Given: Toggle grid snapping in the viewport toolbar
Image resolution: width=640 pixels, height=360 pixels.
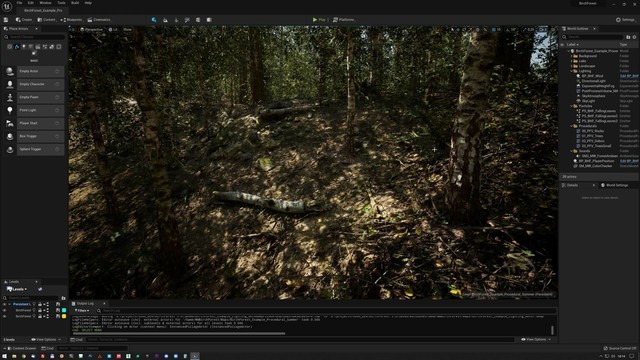Looking at the screenshot, I should [493, 29].
